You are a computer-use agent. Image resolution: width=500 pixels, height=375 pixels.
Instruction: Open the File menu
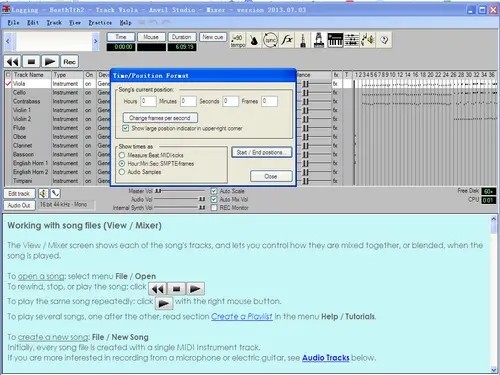click(13, 22)
